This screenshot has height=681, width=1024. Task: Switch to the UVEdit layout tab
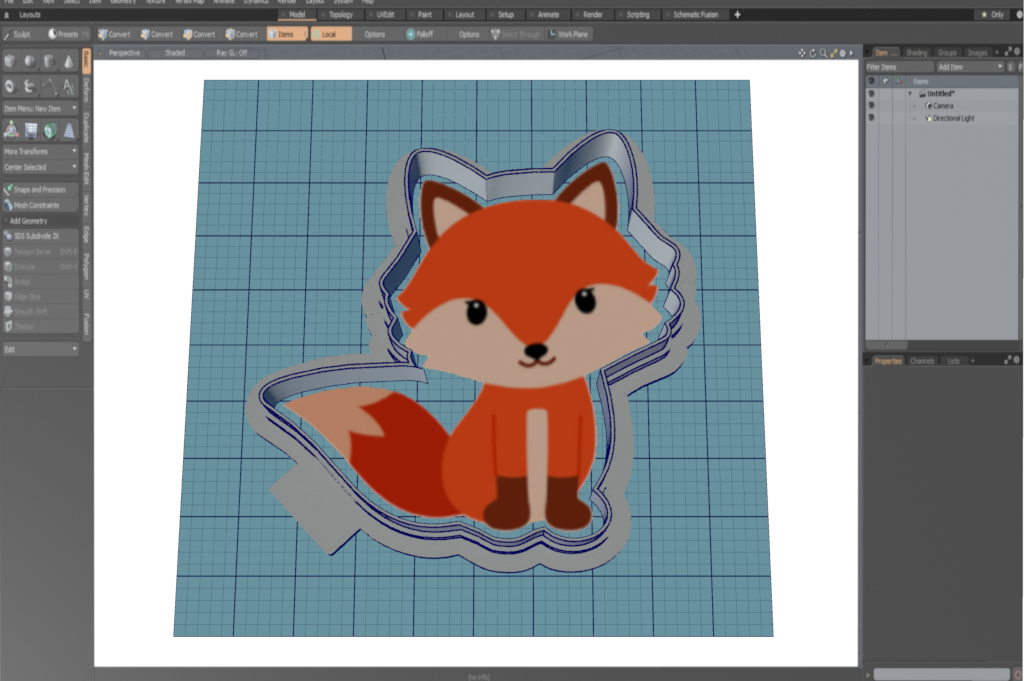pos(385,14)
